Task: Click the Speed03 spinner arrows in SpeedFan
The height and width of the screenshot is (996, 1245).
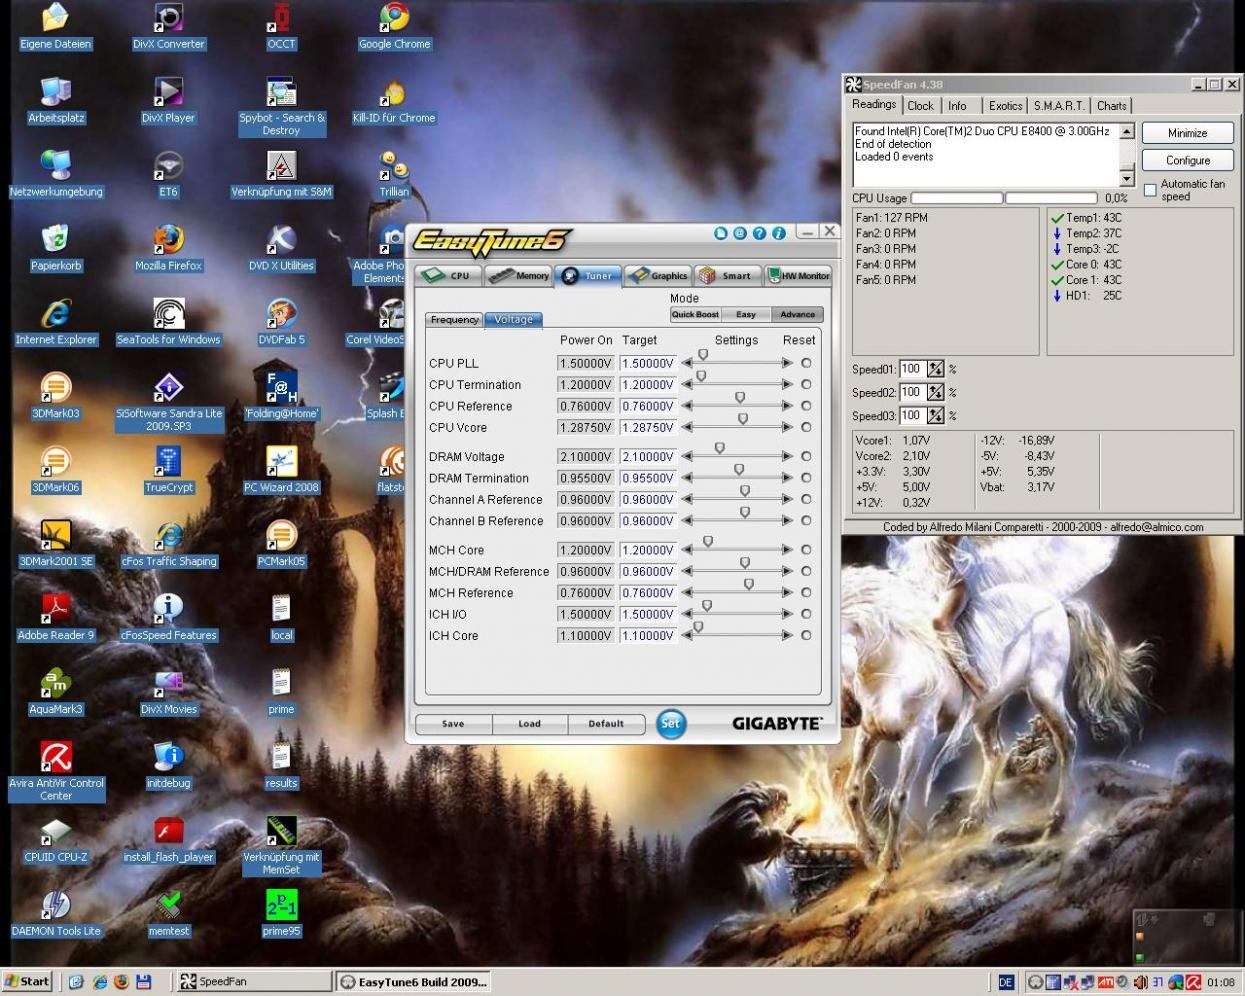Action: click(935, 415)
